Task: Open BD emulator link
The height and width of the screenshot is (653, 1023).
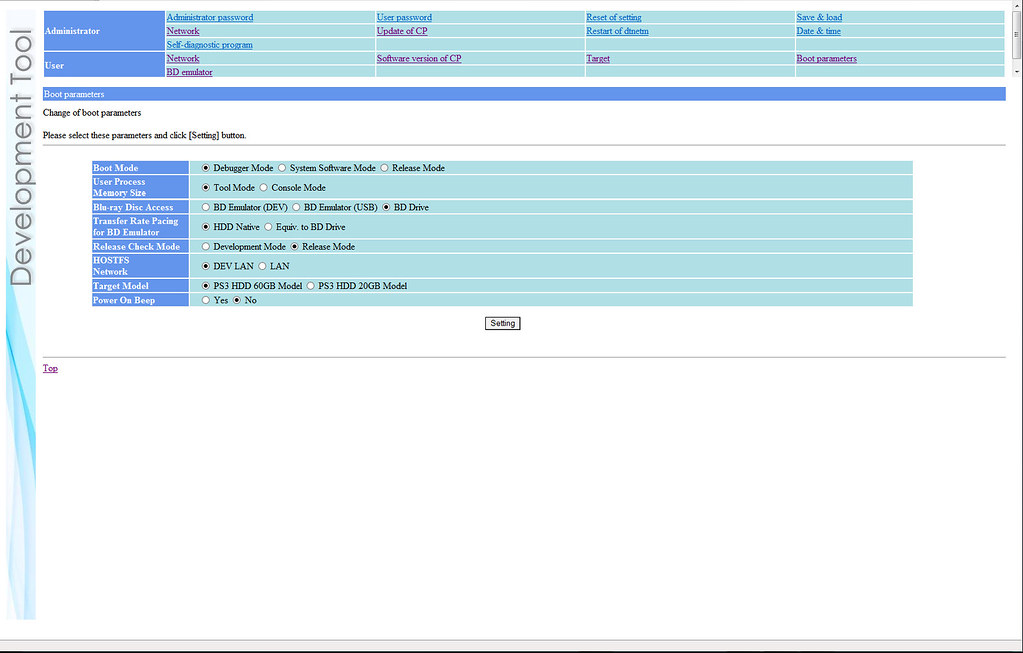Action: tap(189, 72)
